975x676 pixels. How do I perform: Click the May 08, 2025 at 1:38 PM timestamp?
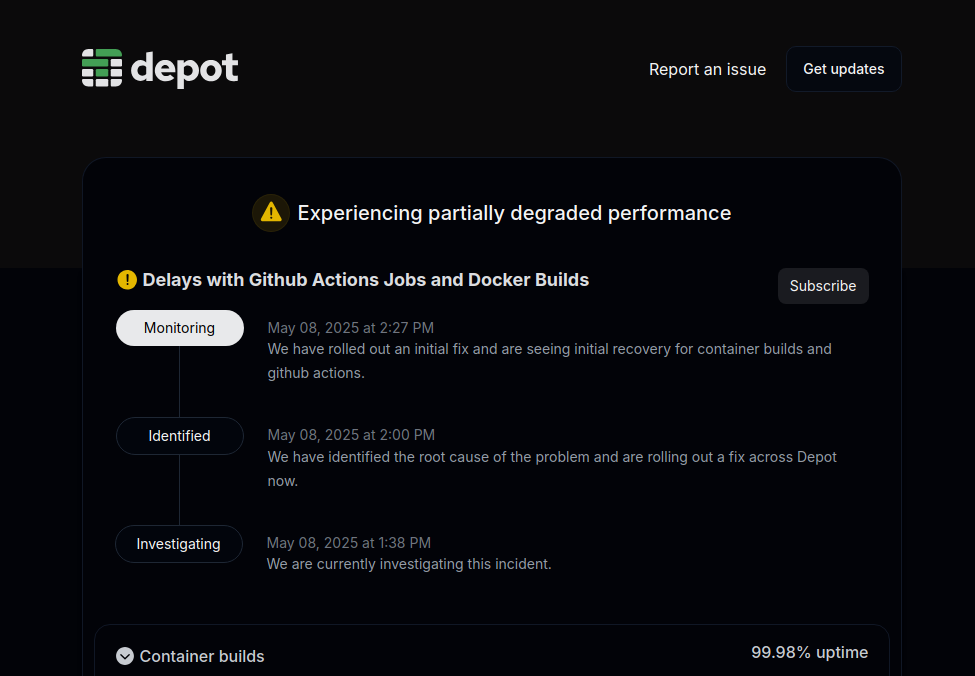349,543
